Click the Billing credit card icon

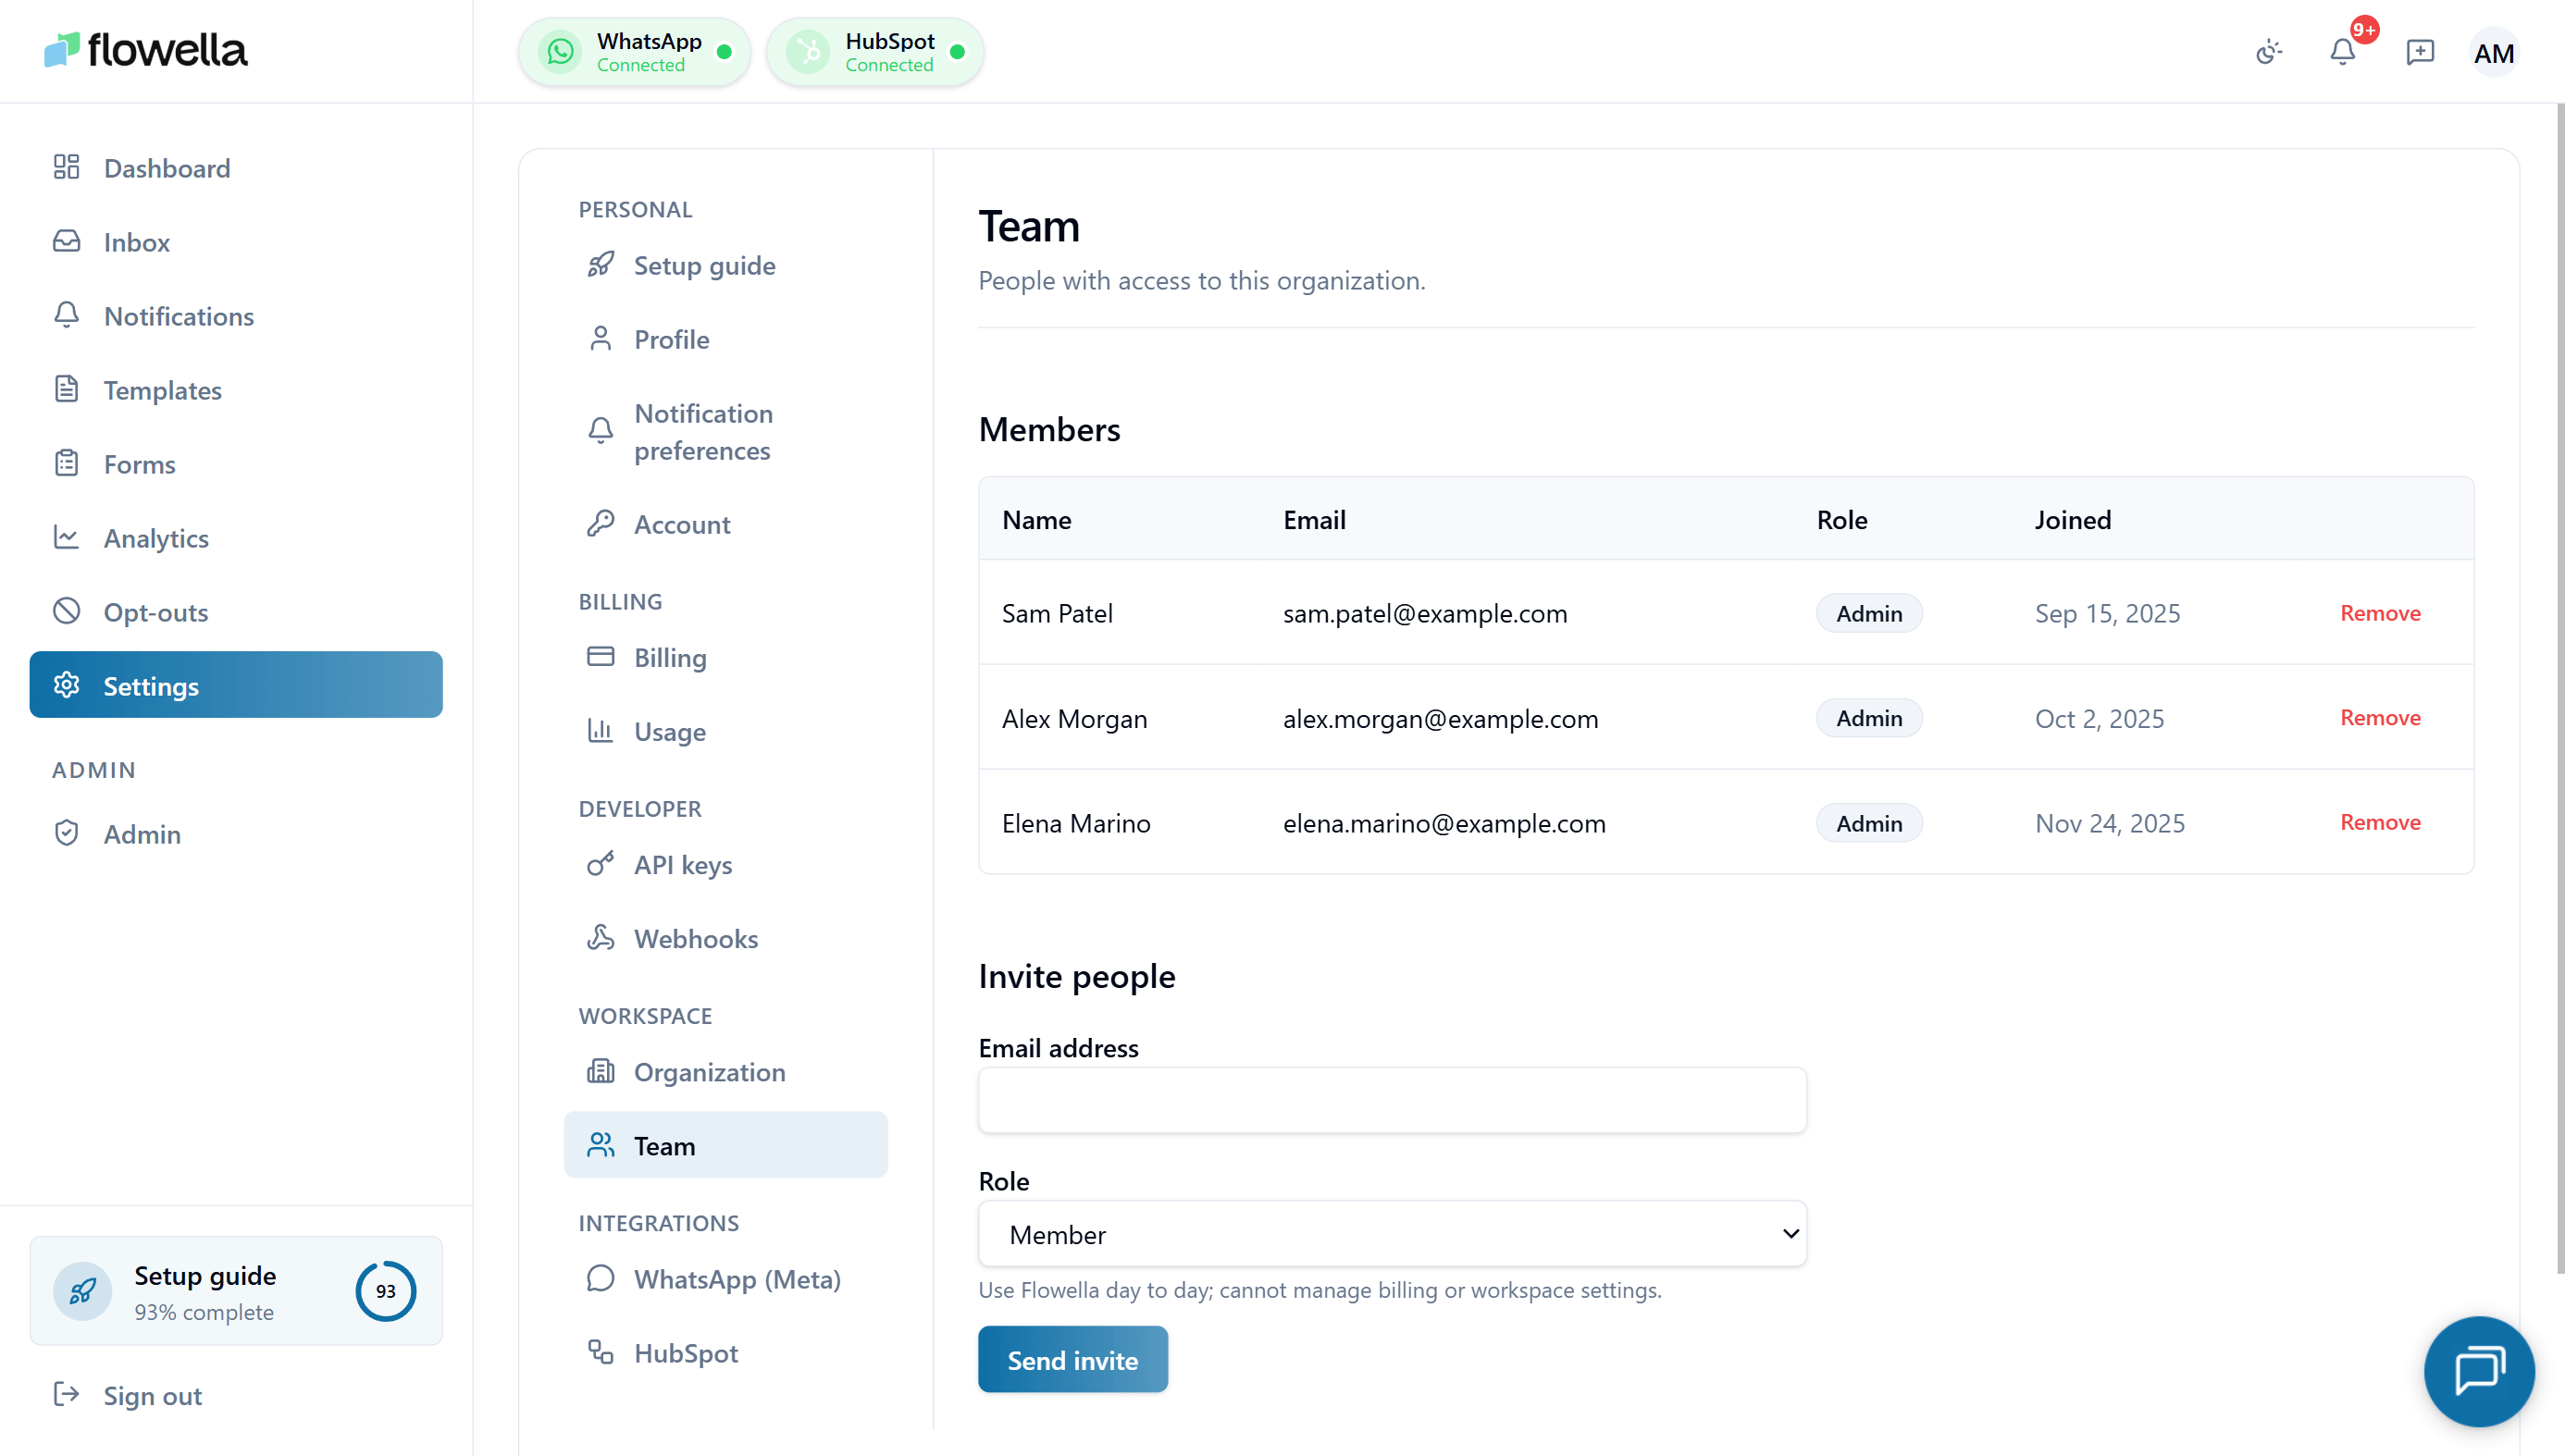600,656
